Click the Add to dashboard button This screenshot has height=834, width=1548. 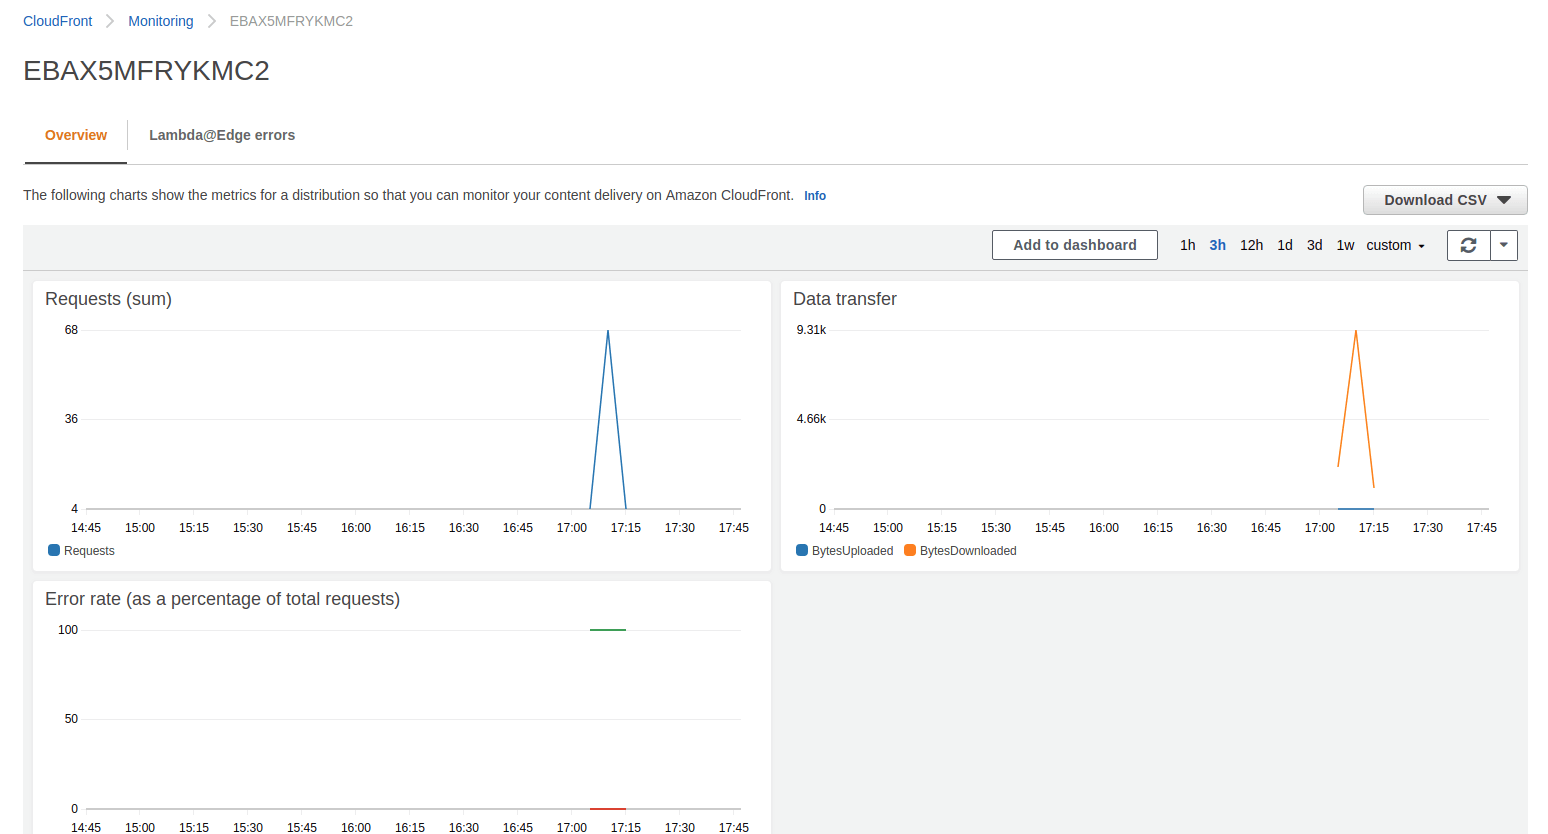[1074, 244]
